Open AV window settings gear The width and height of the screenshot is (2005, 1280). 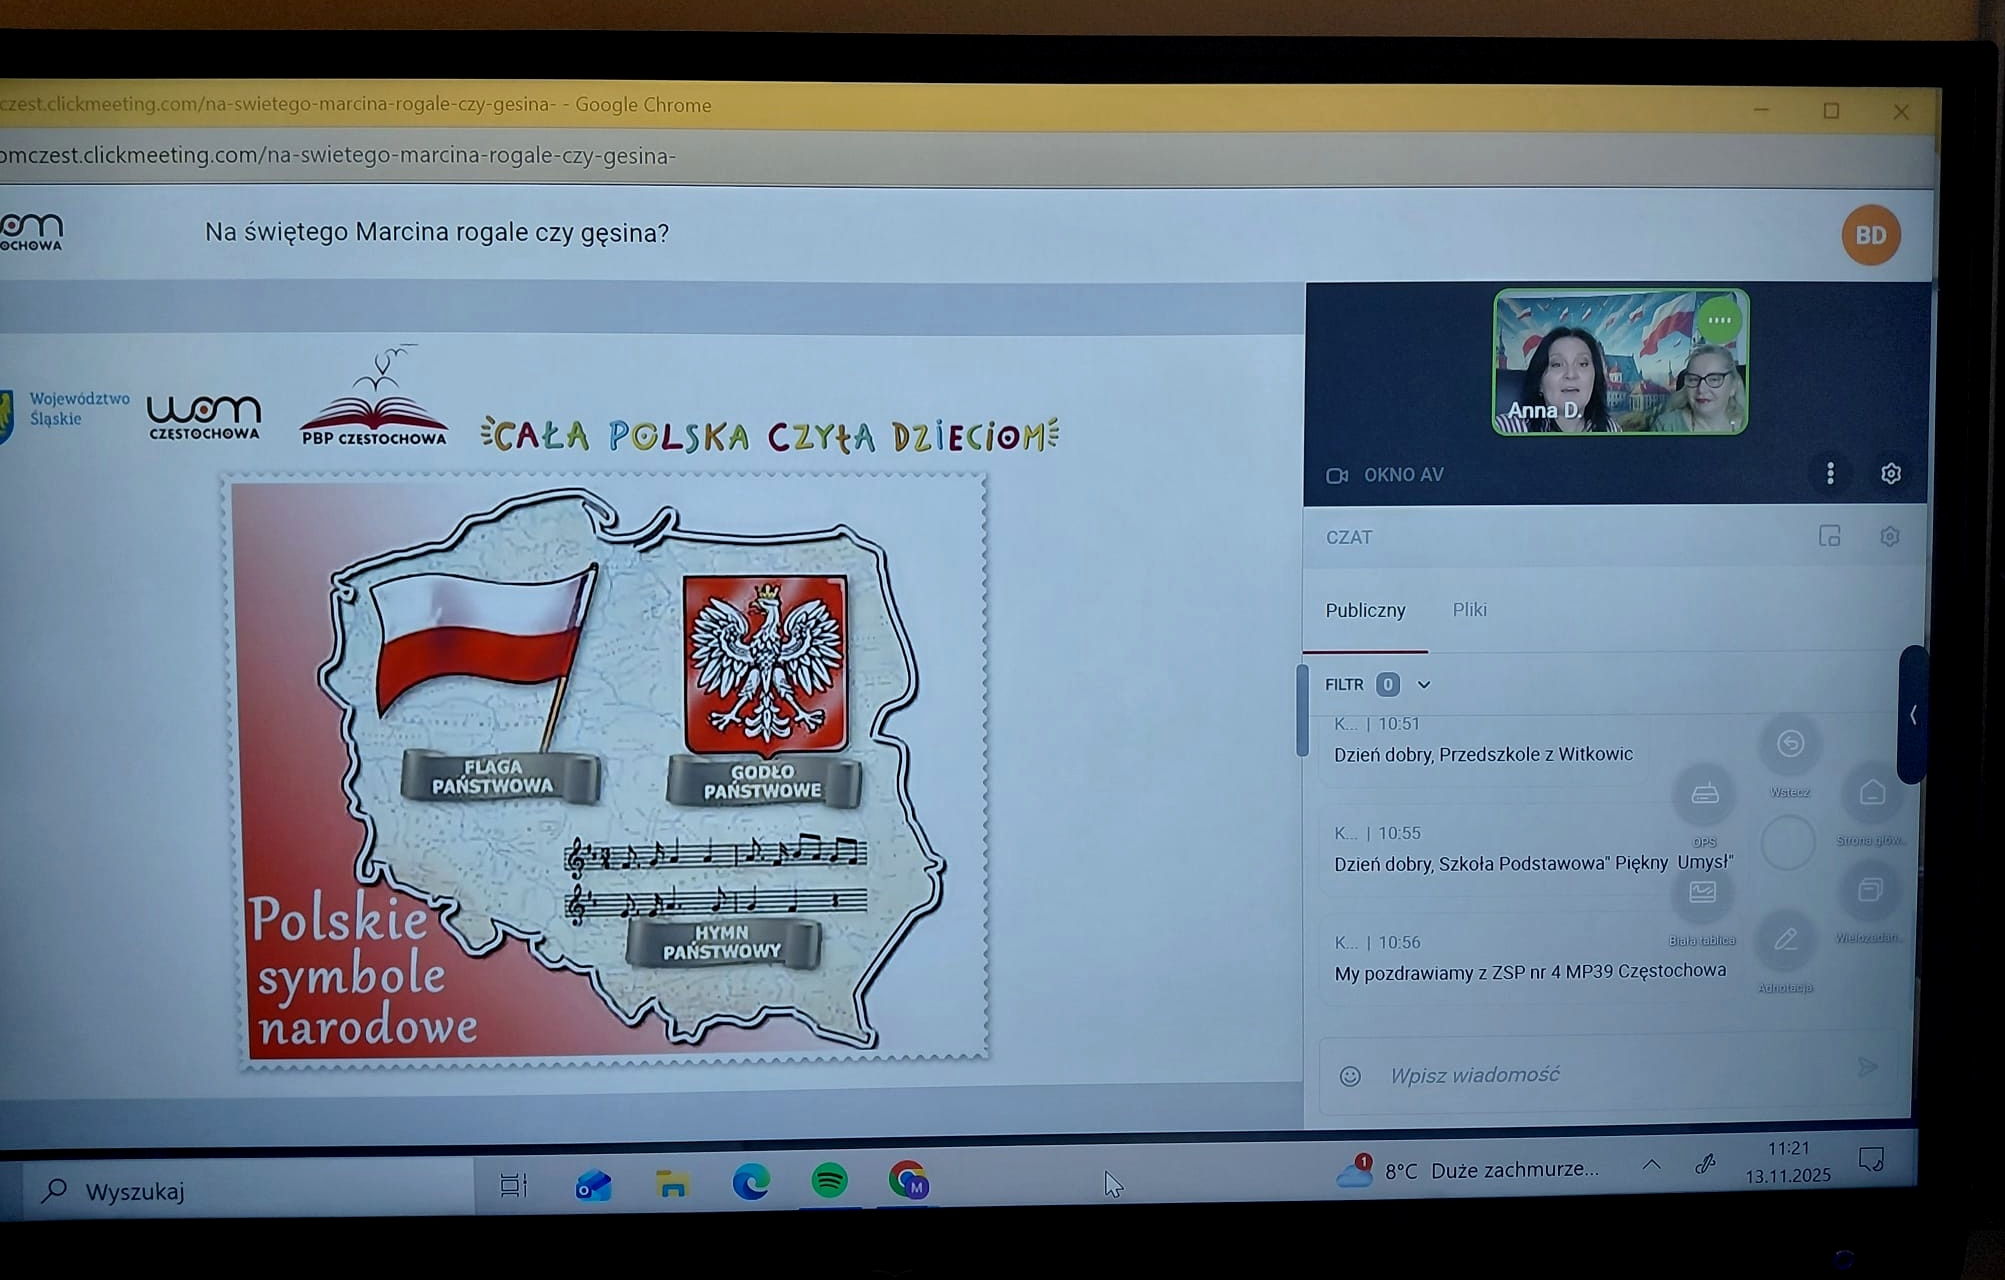[x=1890, y=474]
